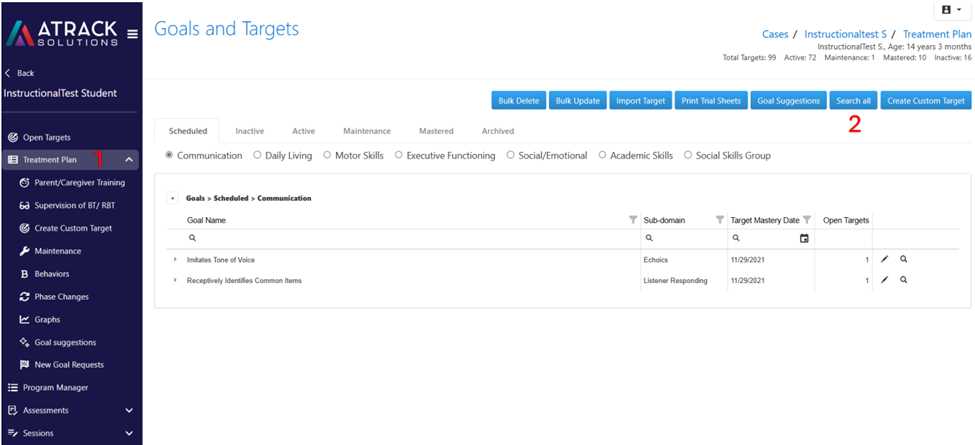
Task: Follow the Treatment Plan breadcrumb link
Action: 937,34
